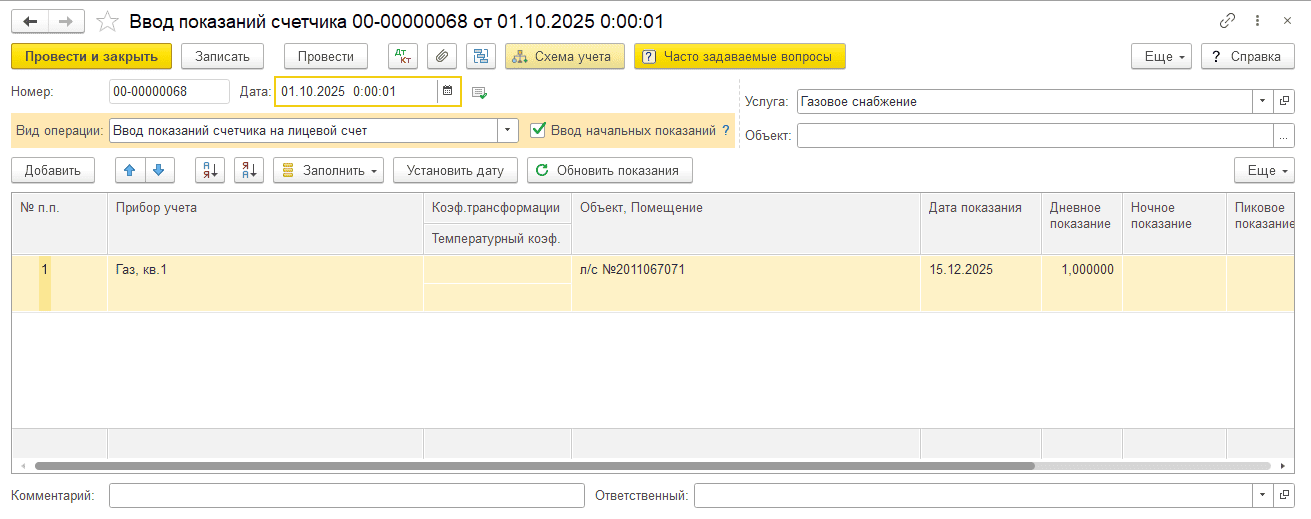Expand Услуга dropdown arrow

[x=1262, y=101]
